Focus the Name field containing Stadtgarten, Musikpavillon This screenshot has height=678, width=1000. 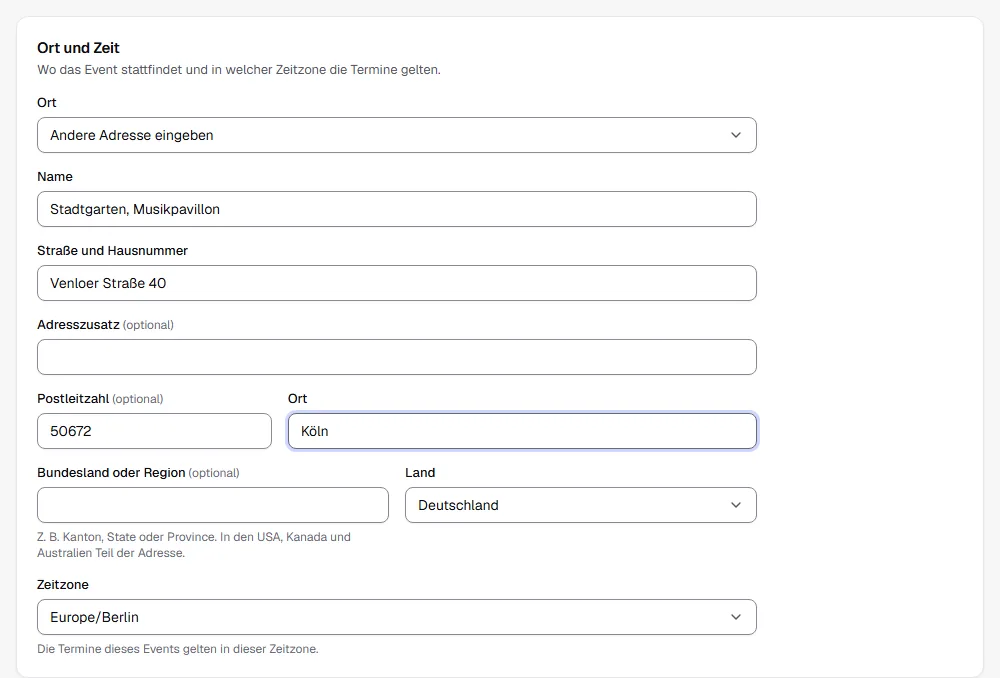pos(397,209)
